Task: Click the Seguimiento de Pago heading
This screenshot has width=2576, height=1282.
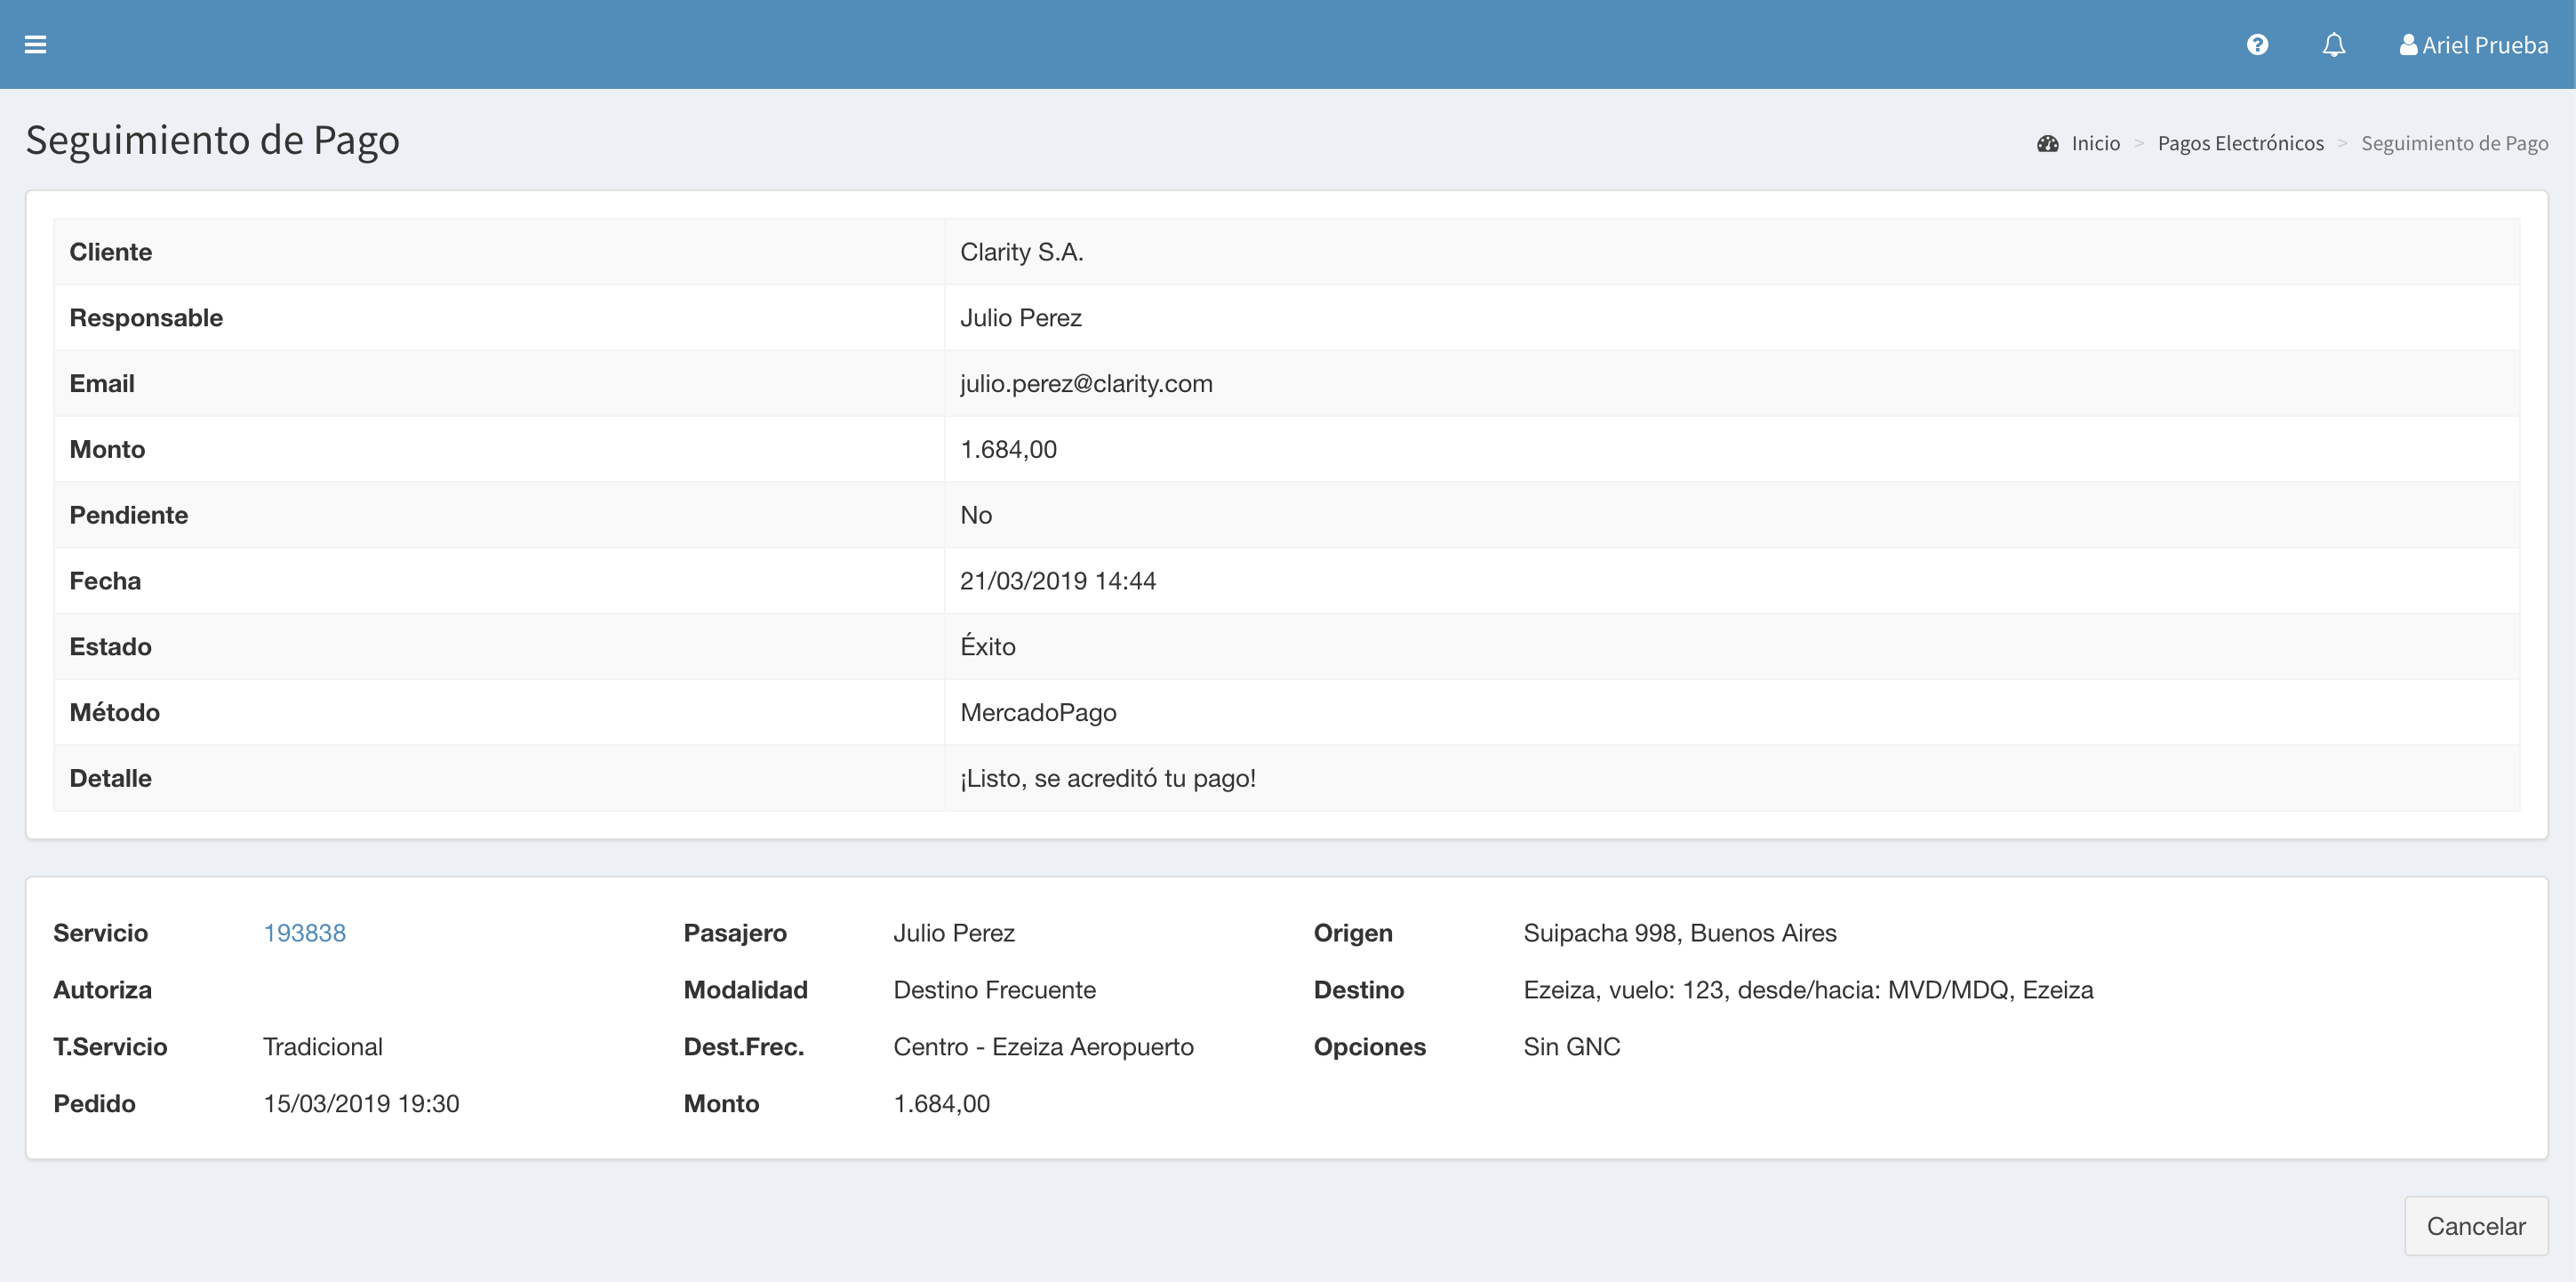Action: [x=212, y=140]
